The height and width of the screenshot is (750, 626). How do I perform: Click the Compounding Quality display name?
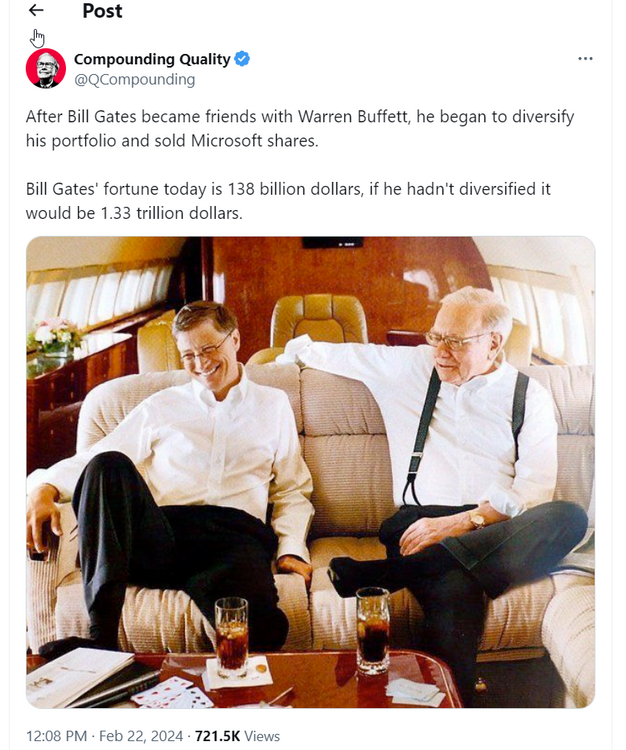click(152, 59)
